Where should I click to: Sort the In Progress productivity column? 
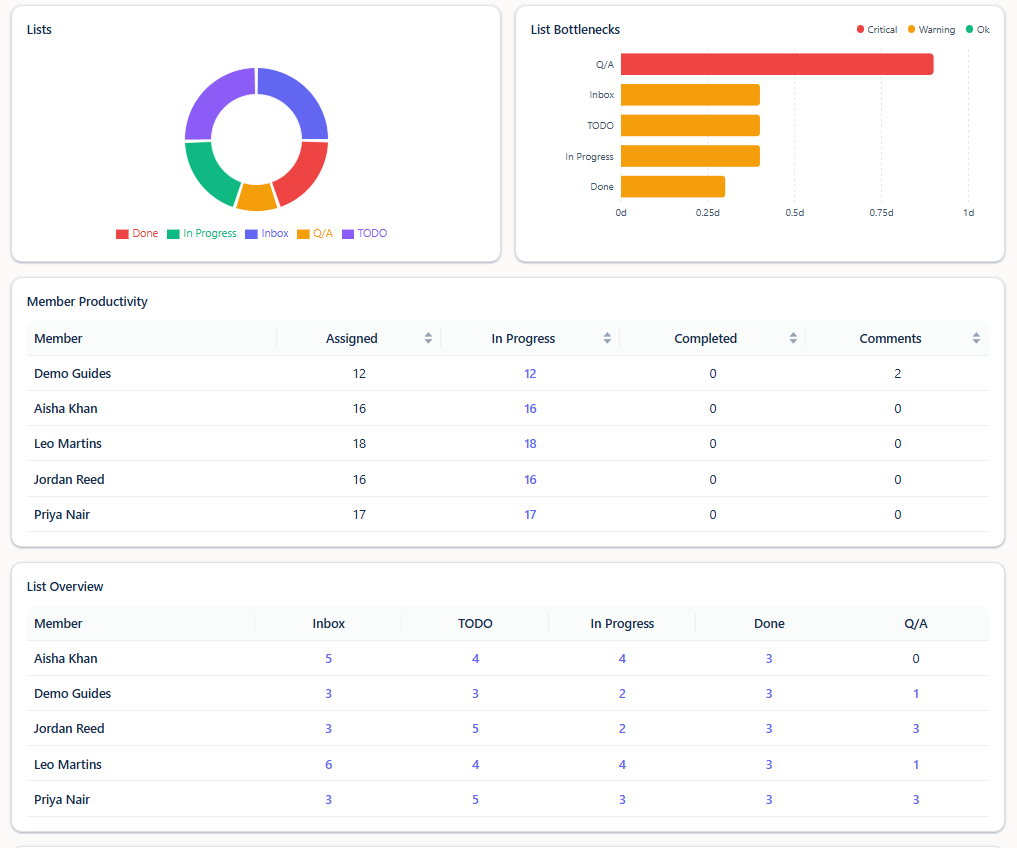coord(607,338)
